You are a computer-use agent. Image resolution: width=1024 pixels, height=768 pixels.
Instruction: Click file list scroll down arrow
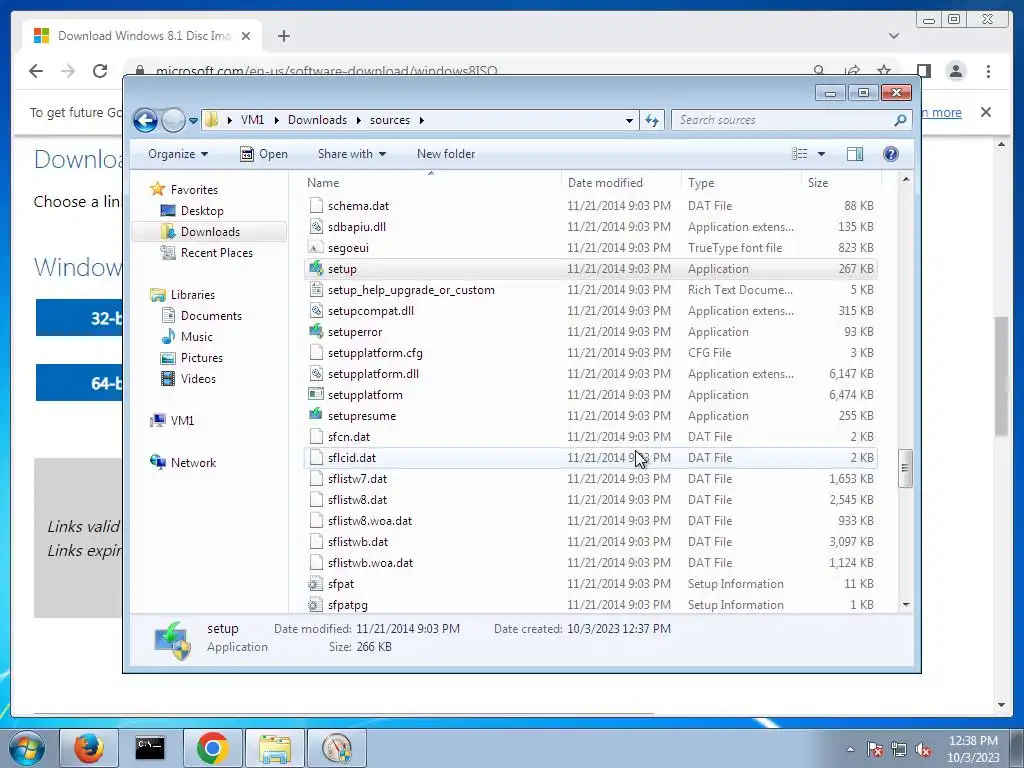pos(905,605)
